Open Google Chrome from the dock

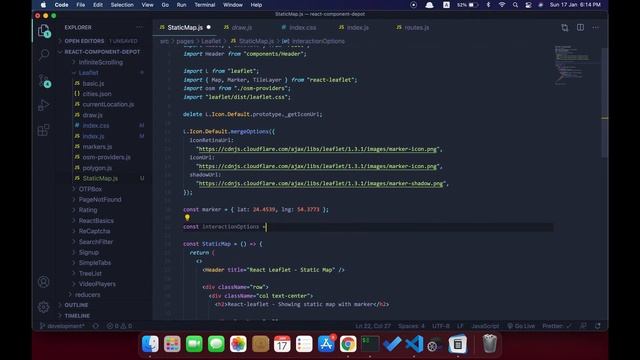coord(348,344)
